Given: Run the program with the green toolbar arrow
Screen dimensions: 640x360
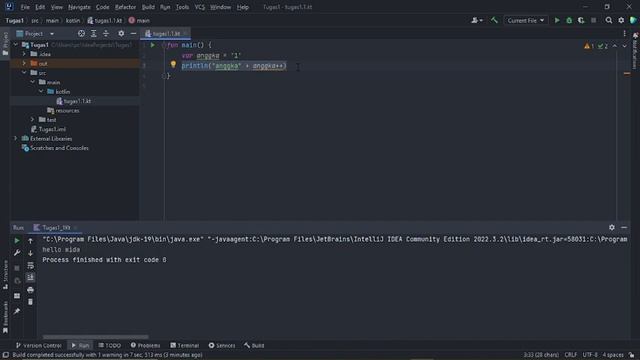Looking at the screenshot, I should [557, 20].
